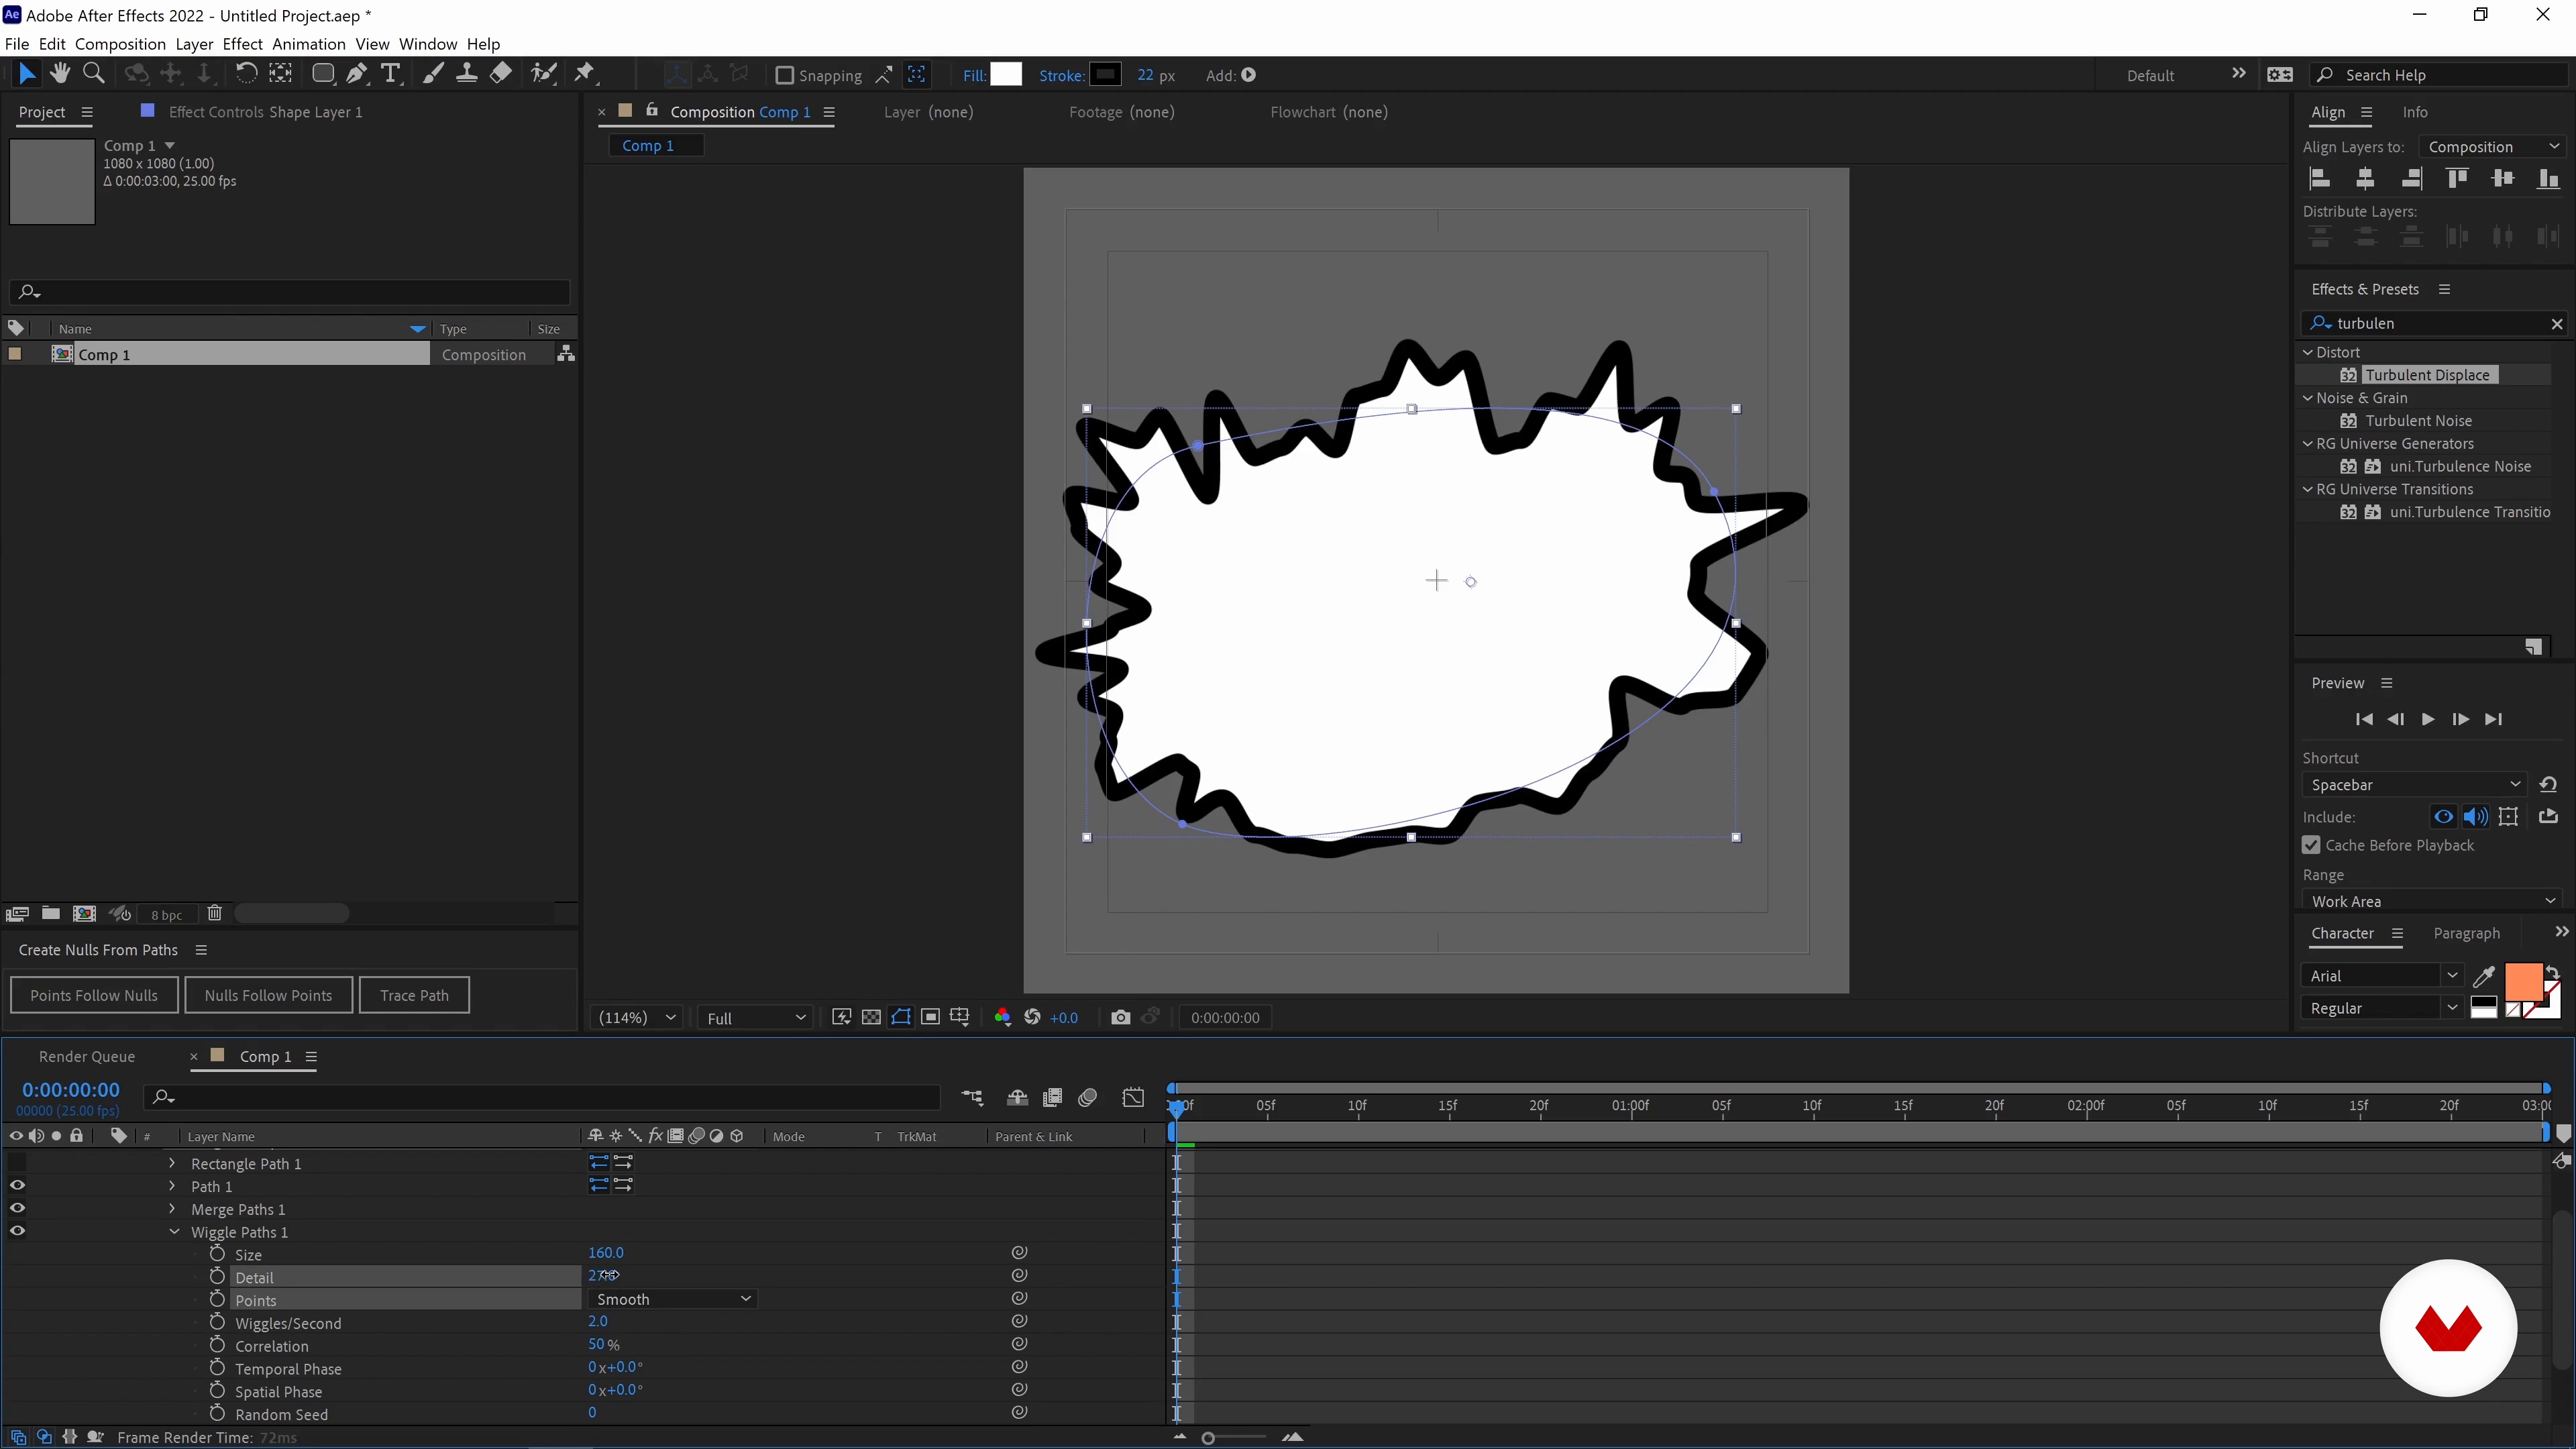Screen dimensions: 2576x1449
Task: Select the Brush tool
Action: pos(432,73)
